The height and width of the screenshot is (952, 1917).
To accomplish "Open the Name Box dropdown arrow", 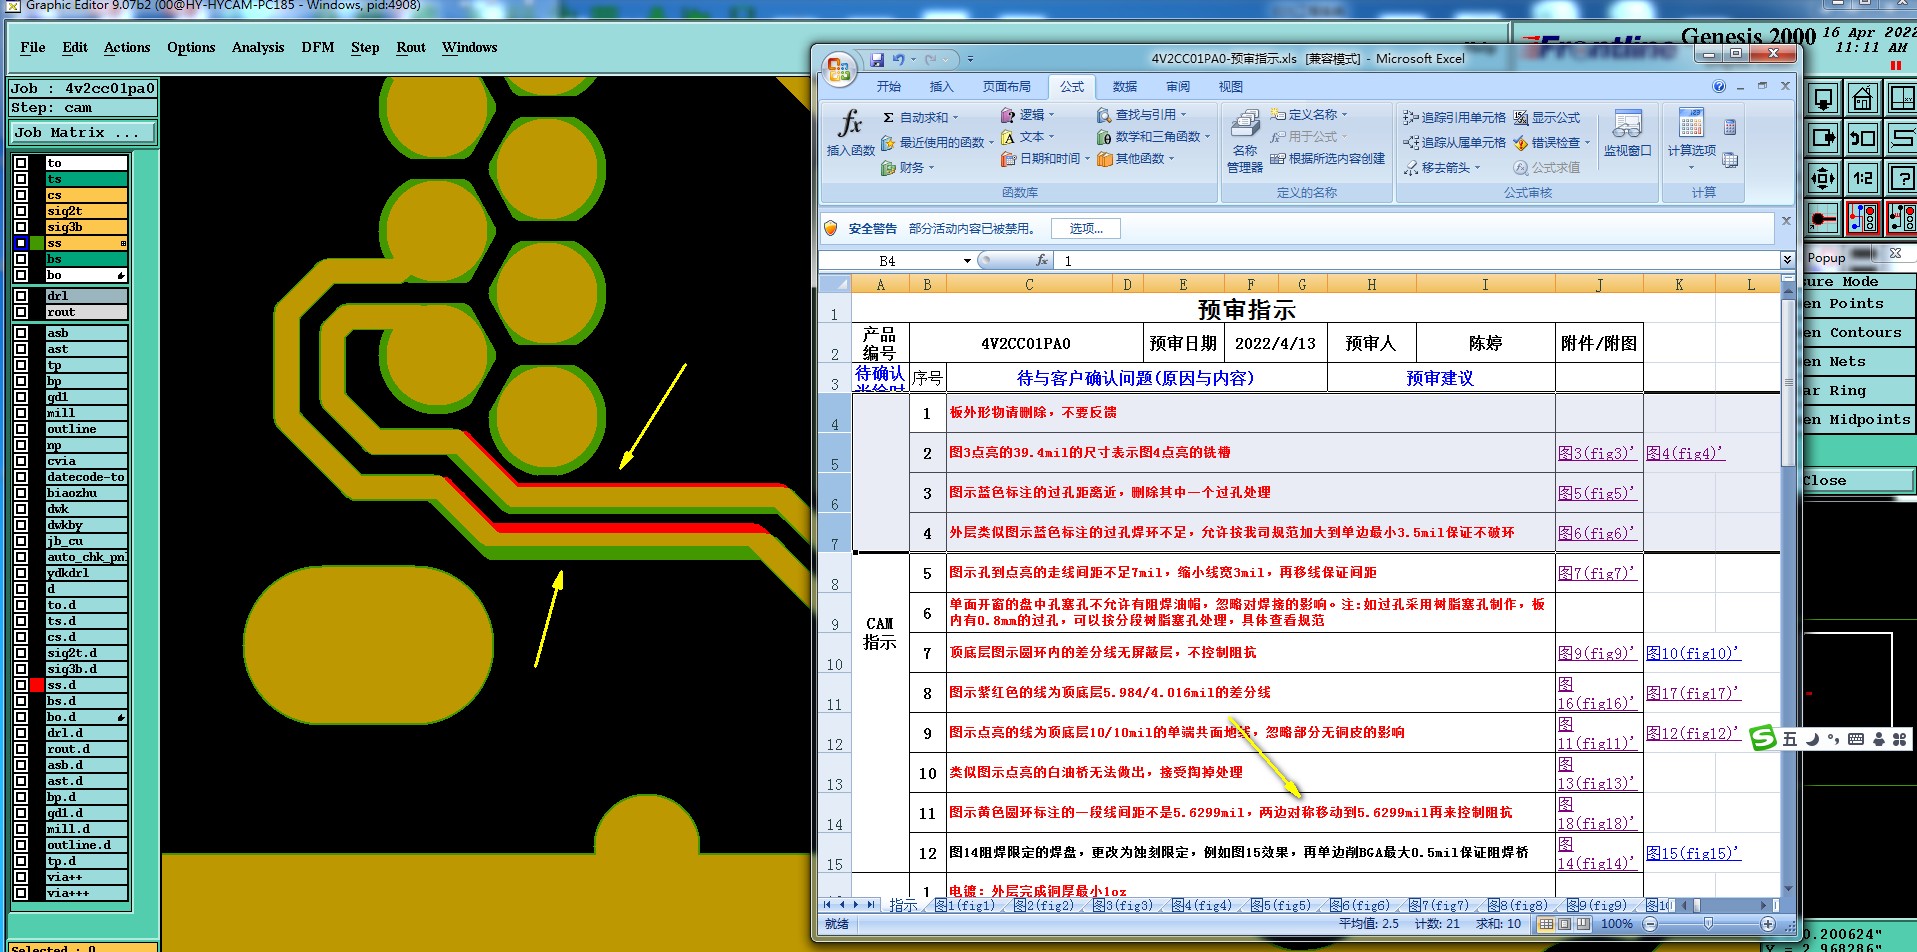I will click(967, 260).
